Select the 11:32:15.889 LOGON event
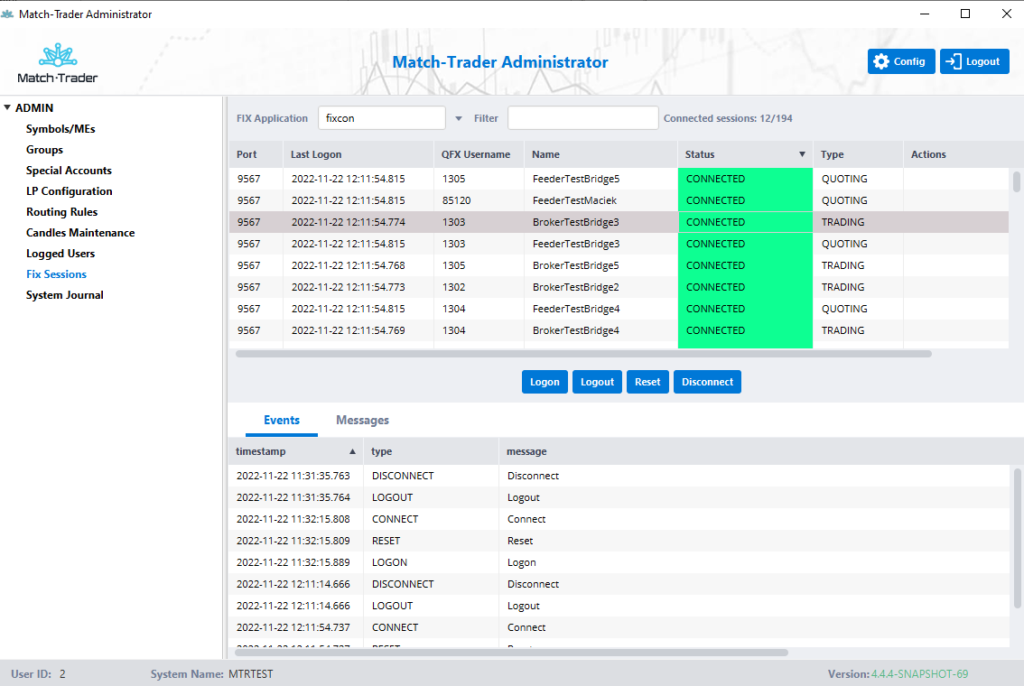Viewport: 1024px width, 686px height. click(619, 562)
